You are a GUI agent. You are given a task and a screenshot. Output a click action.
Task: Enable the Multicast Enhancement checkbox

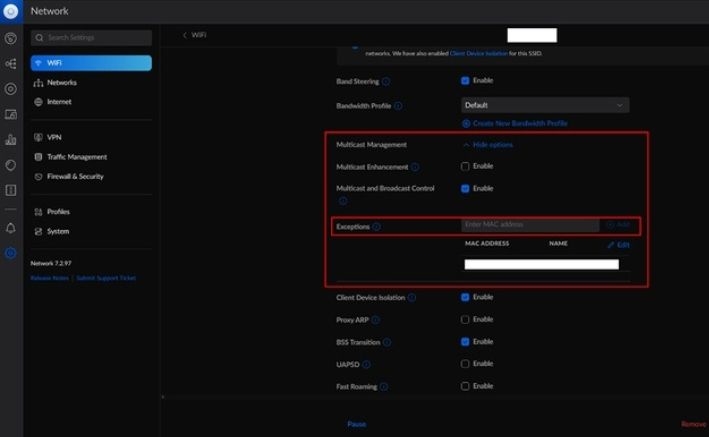[x=466, y=166]
